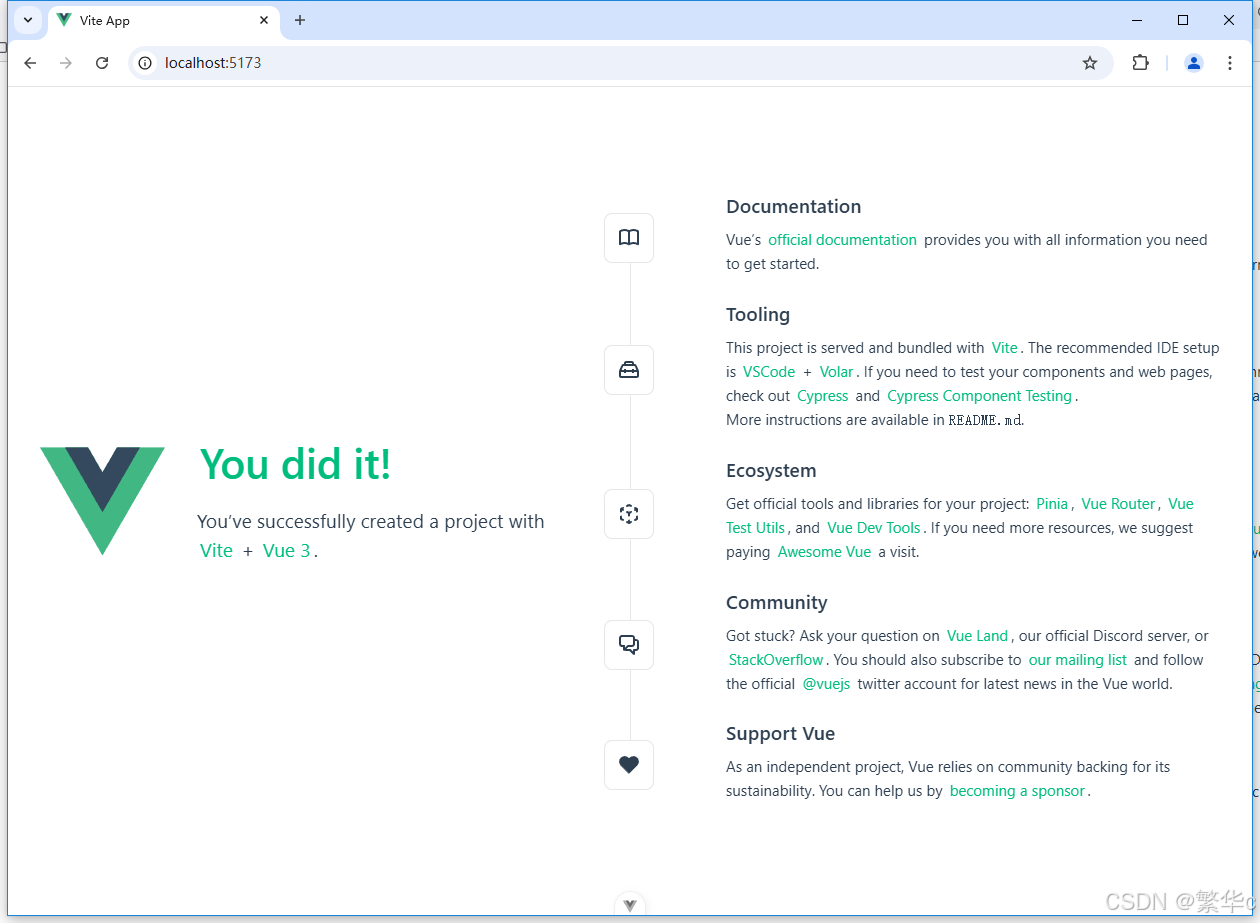Click the large Vue logo
Image resolution: width=1260 pixels, height=923 pixels.
point(102,500)
